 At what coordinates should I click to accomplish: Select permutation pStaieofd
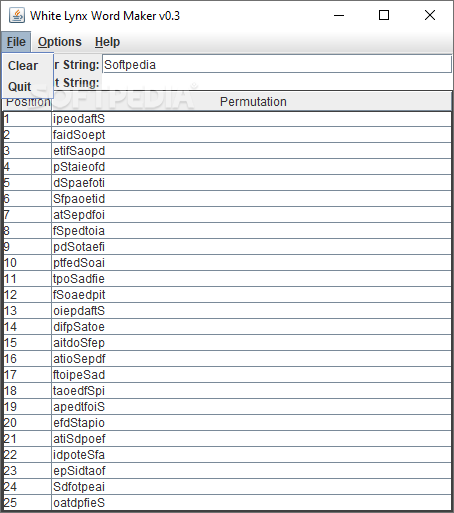(251, 167)
